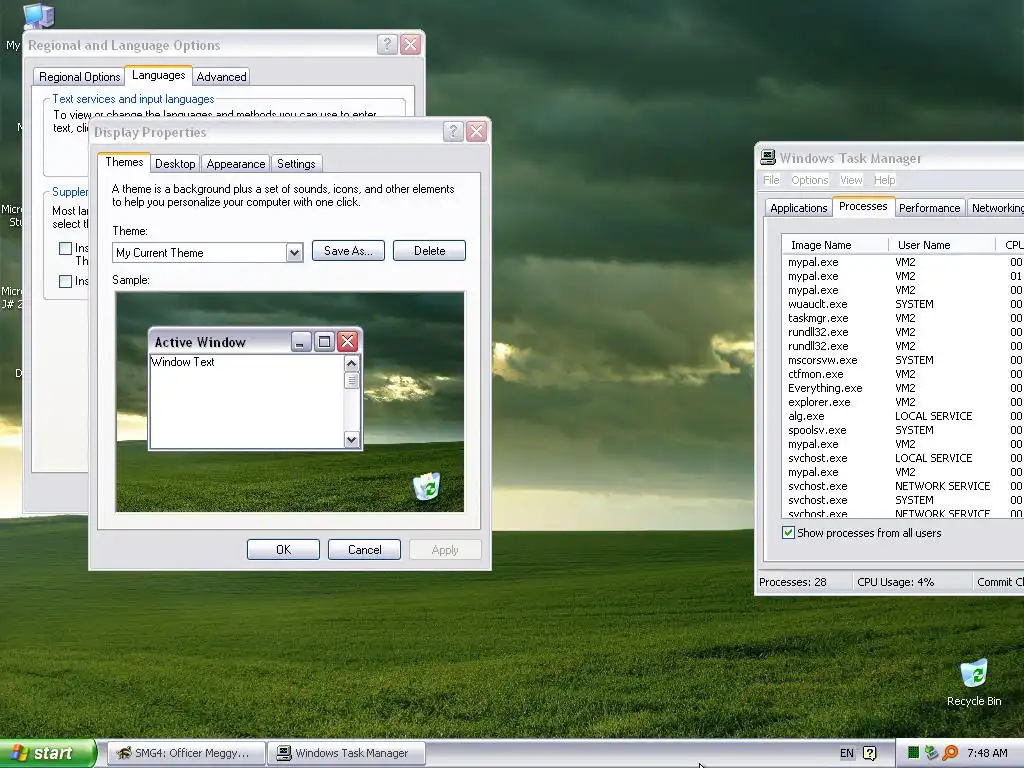Screen dimensions: 1024x768
Task: Click the clock showing 7:48 AM
Action: coord(987,753)
